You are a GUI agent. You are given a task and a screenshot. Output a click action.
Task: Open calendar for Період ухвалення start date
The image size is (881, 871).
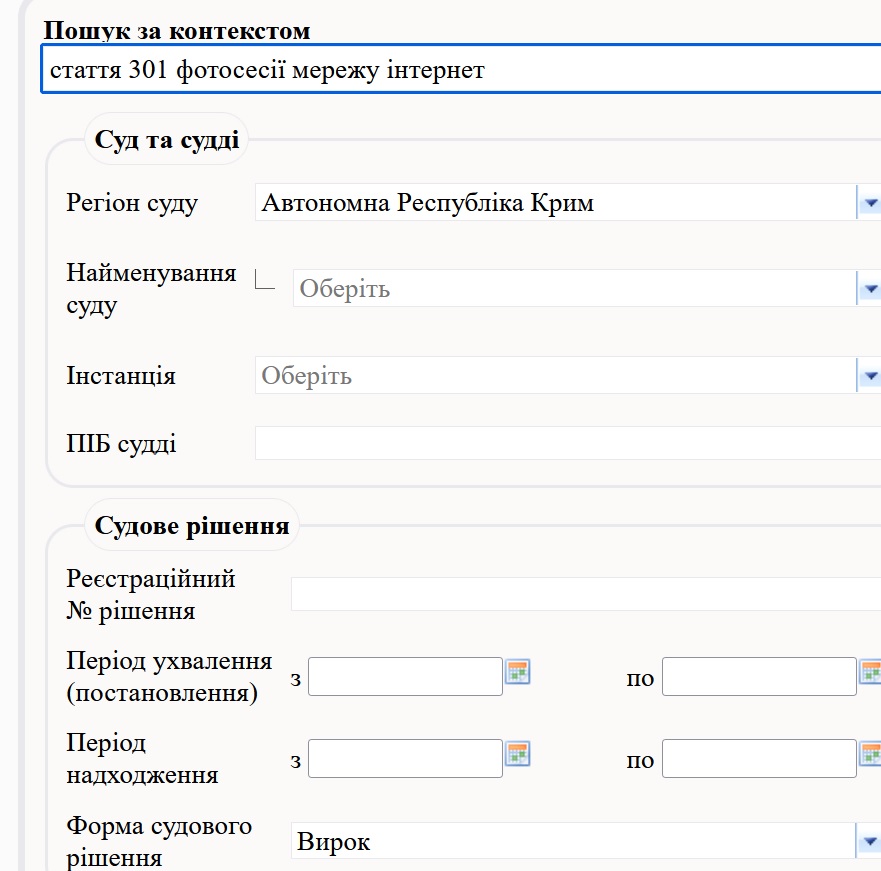[x=517, y=672]
